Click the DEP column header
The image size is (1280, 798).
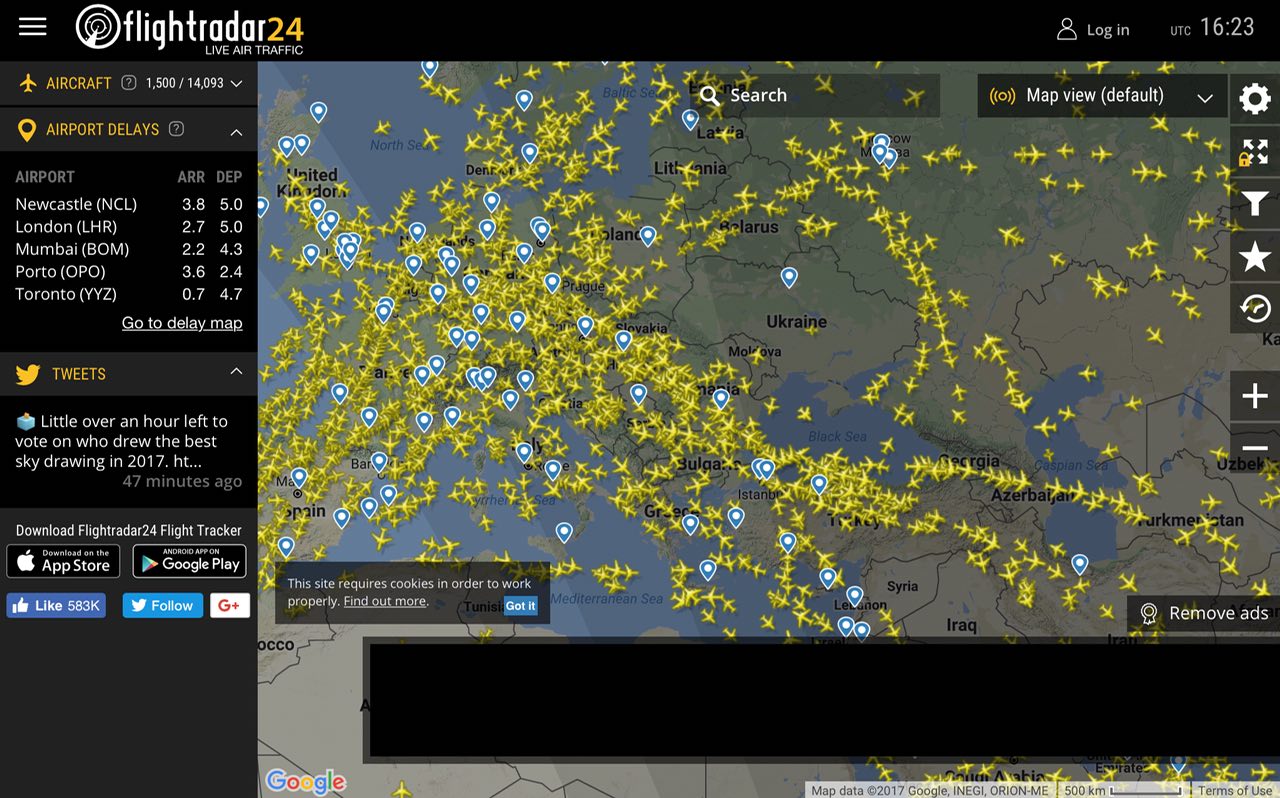click(229, 177)
